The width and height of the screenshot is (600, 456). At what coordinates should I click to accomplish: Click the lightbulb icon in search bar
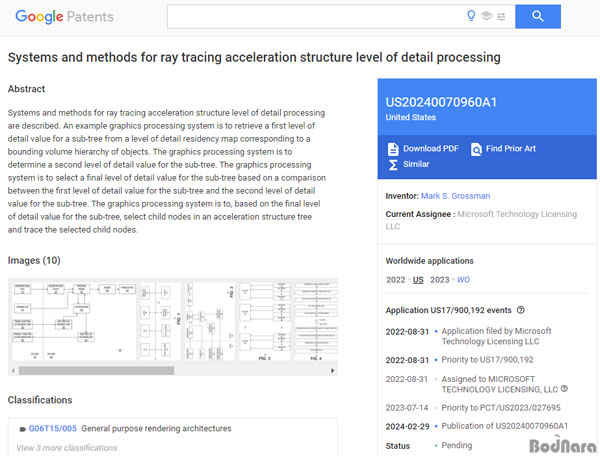(x=471, y=16)
